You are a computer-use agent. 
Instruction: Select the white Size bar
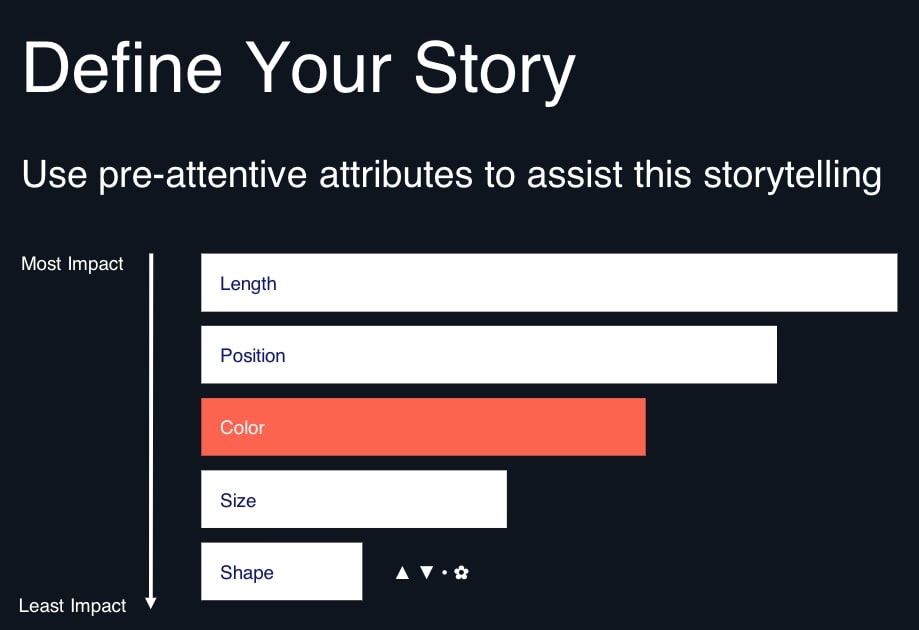point(354,499)
